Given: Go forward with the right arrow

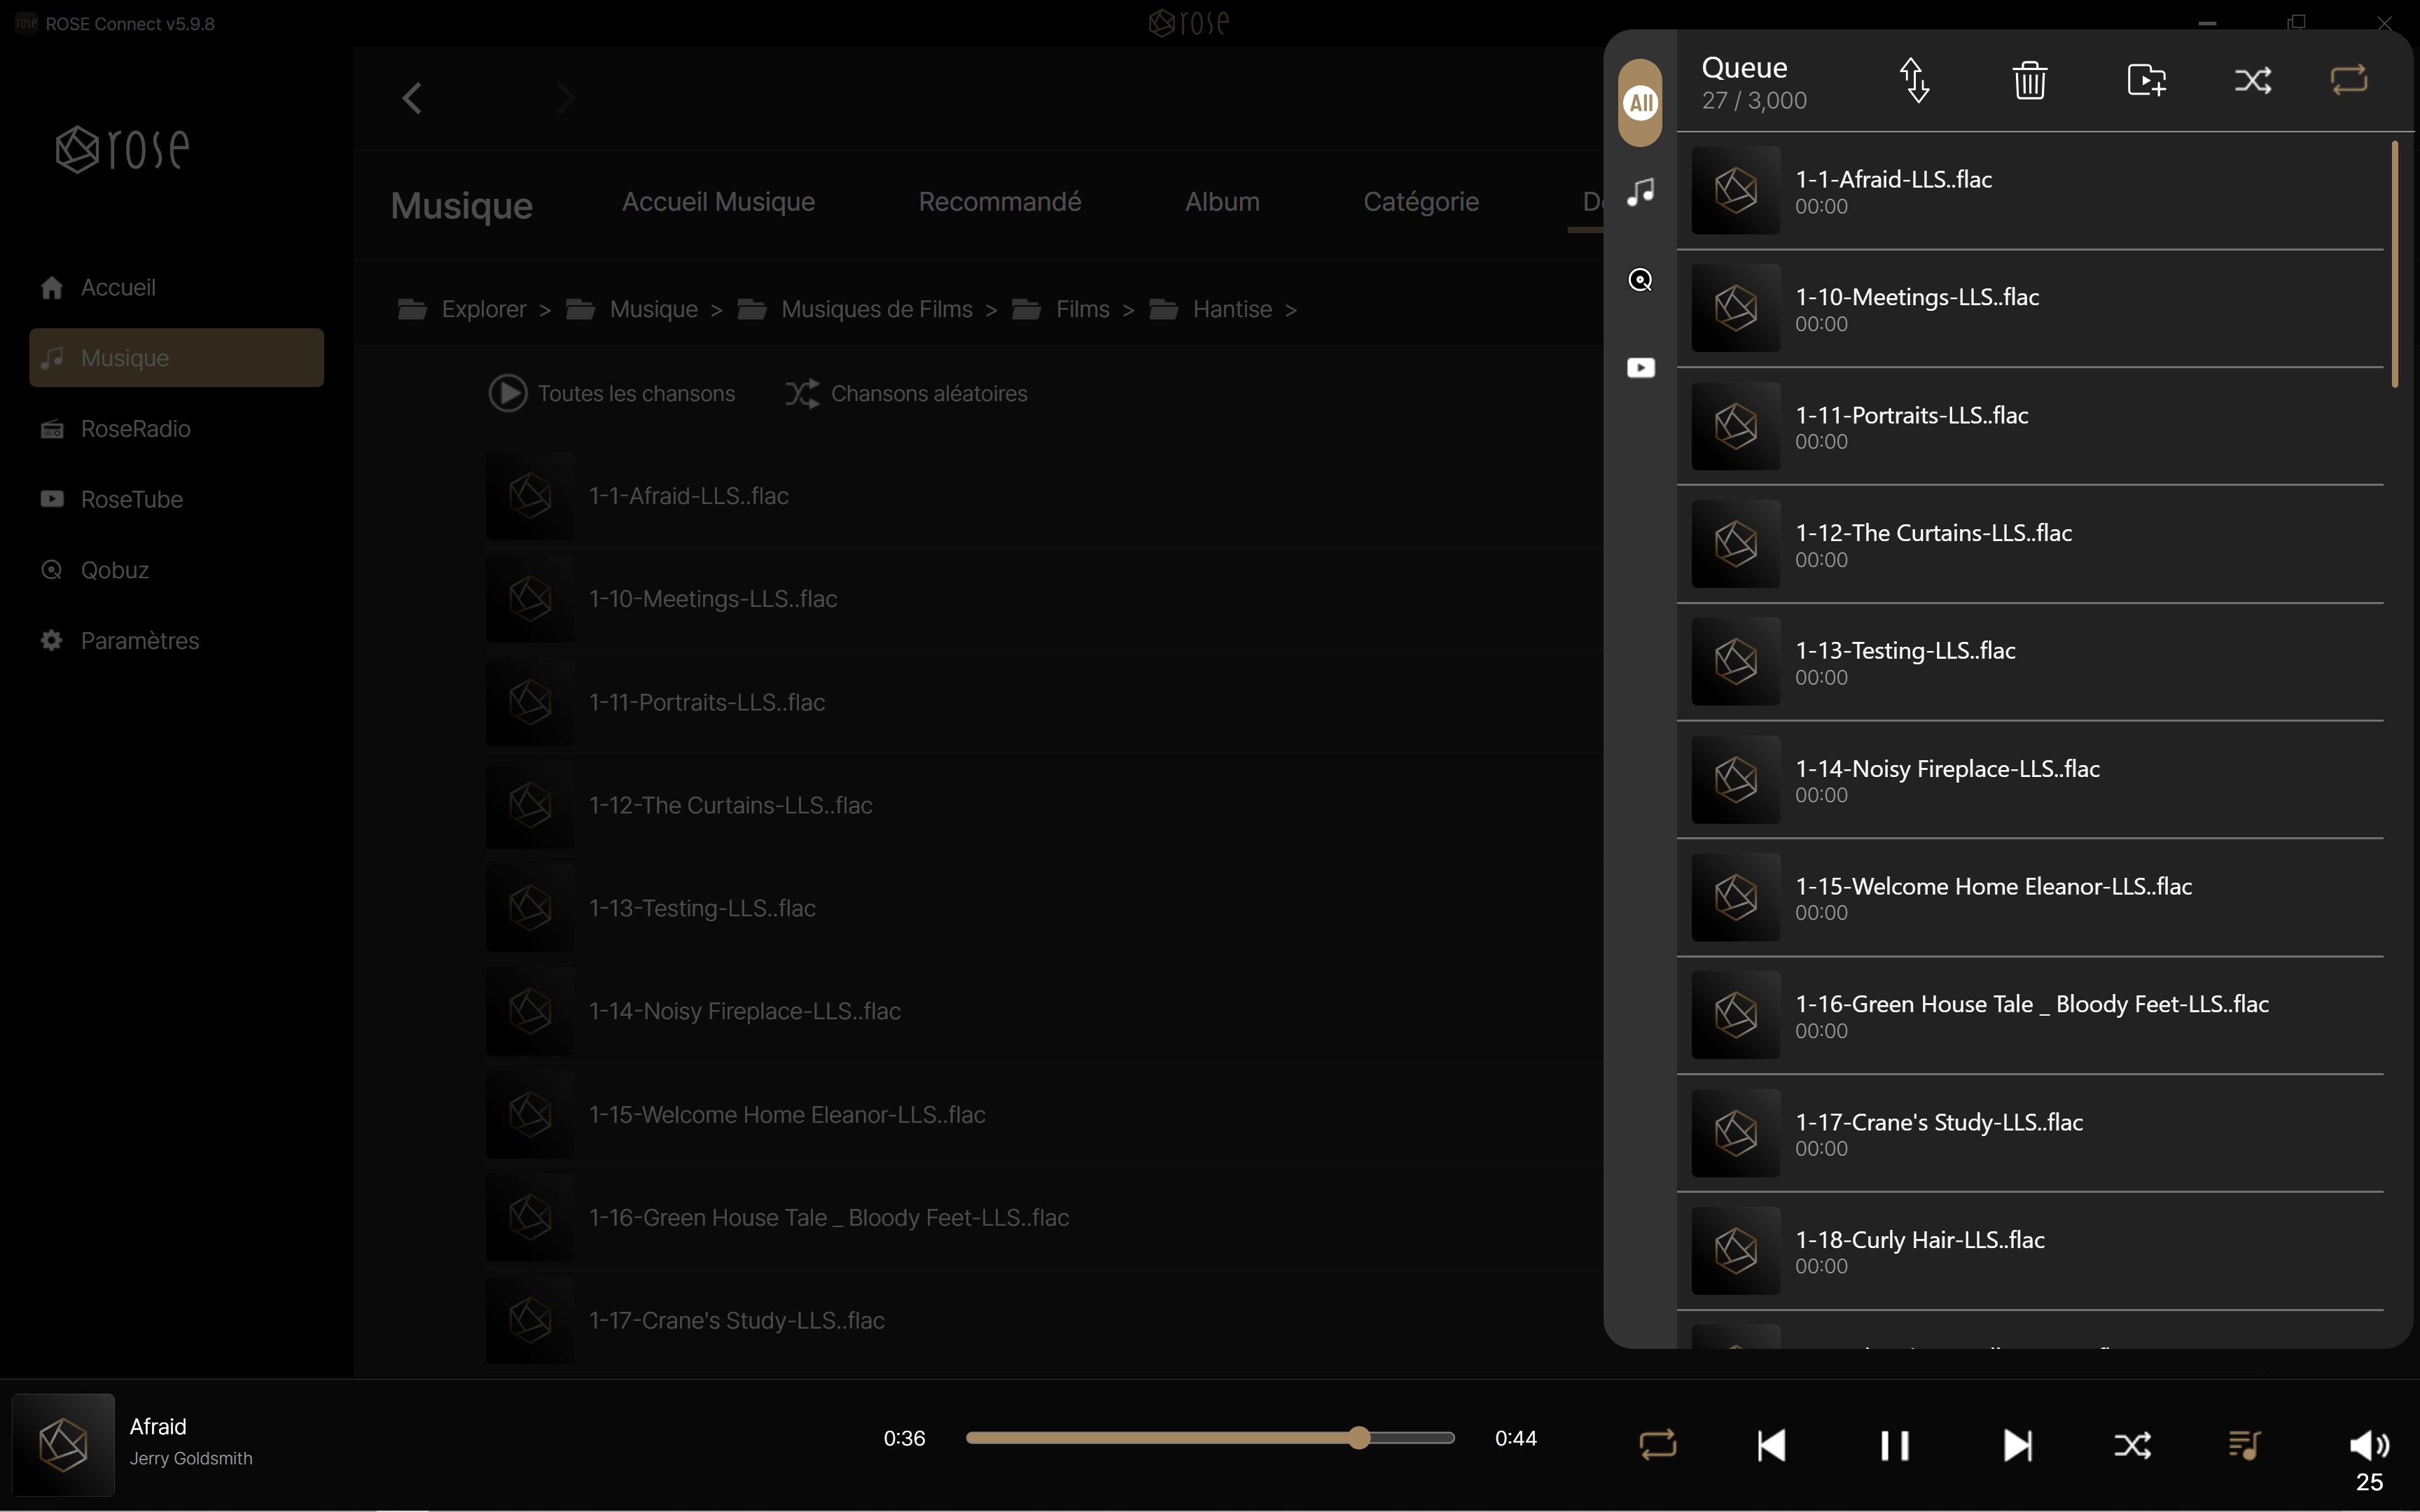Looking at the screenshot, I should (x=565, y=98).
